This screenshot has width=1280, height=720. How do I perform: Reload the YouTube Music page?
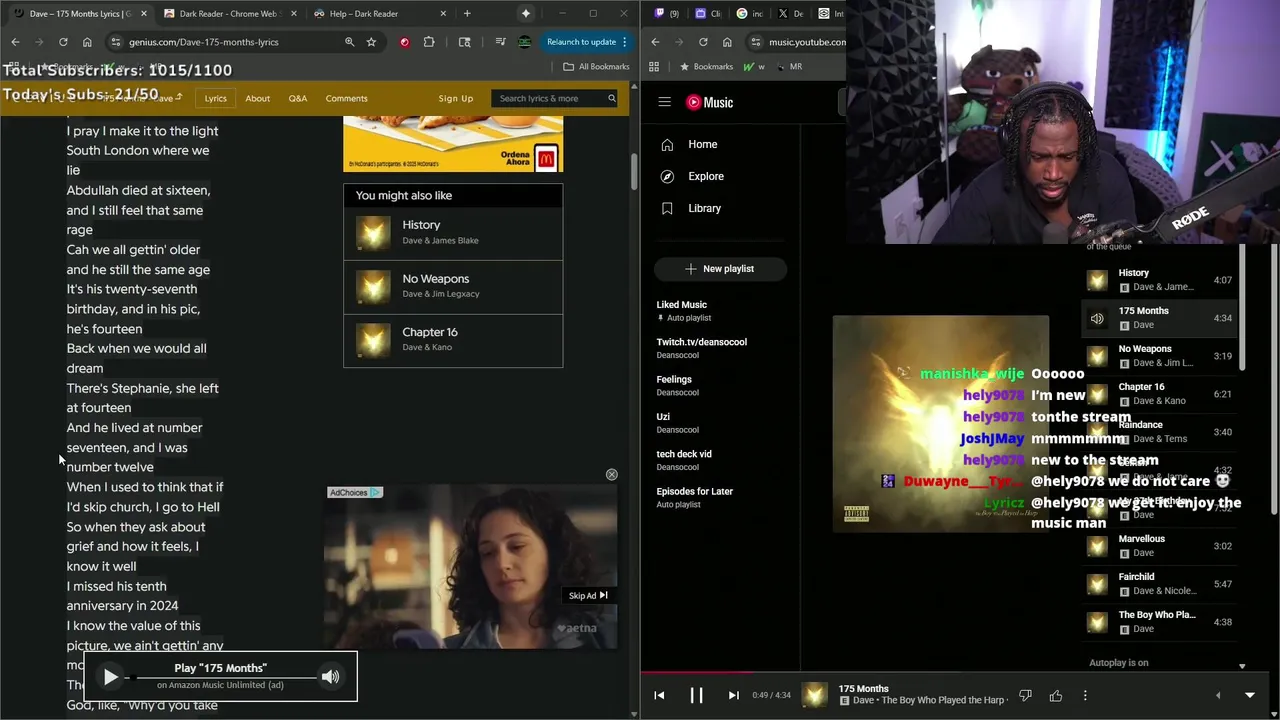coord(703,42)
